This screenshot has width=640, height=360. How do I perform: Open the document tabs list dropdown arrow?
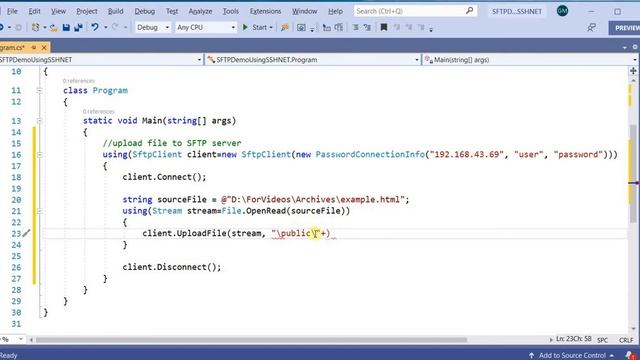click(625, 47)
